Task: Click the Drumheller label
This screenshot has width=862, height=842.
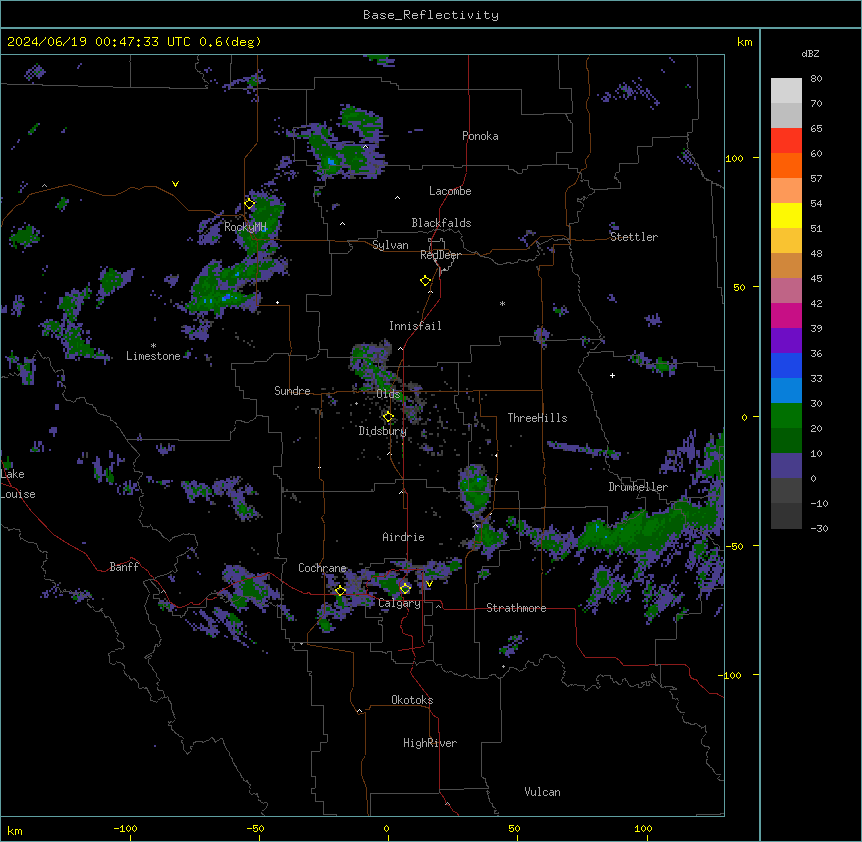Action: click(638, 487)
